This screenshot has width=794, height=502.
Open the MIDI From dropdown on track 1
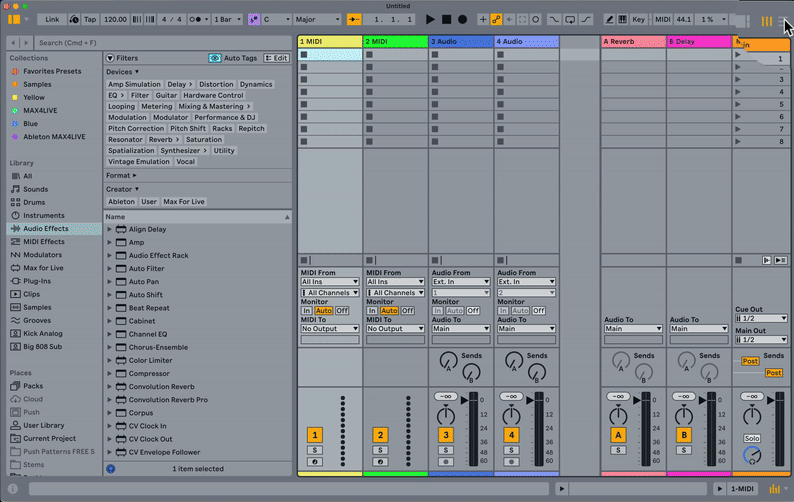click(x=330, y=282)
